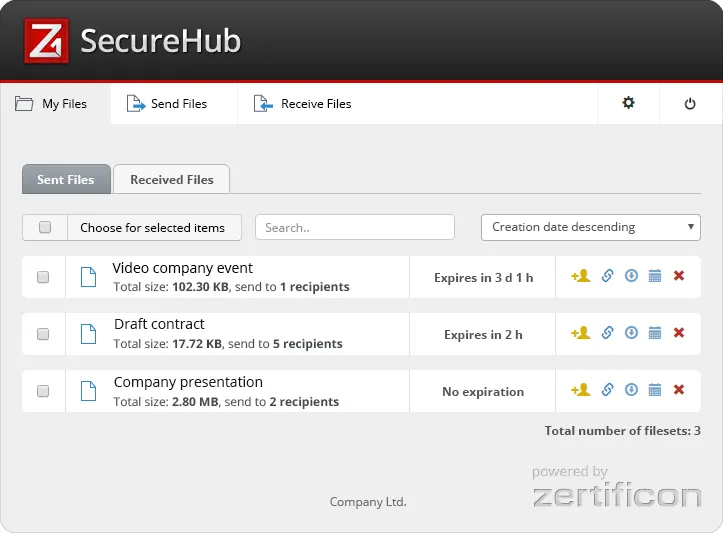Screen dimensions: 723x533
Task: Check the Company presentation checkbox
Action: [x=43, y=391]
